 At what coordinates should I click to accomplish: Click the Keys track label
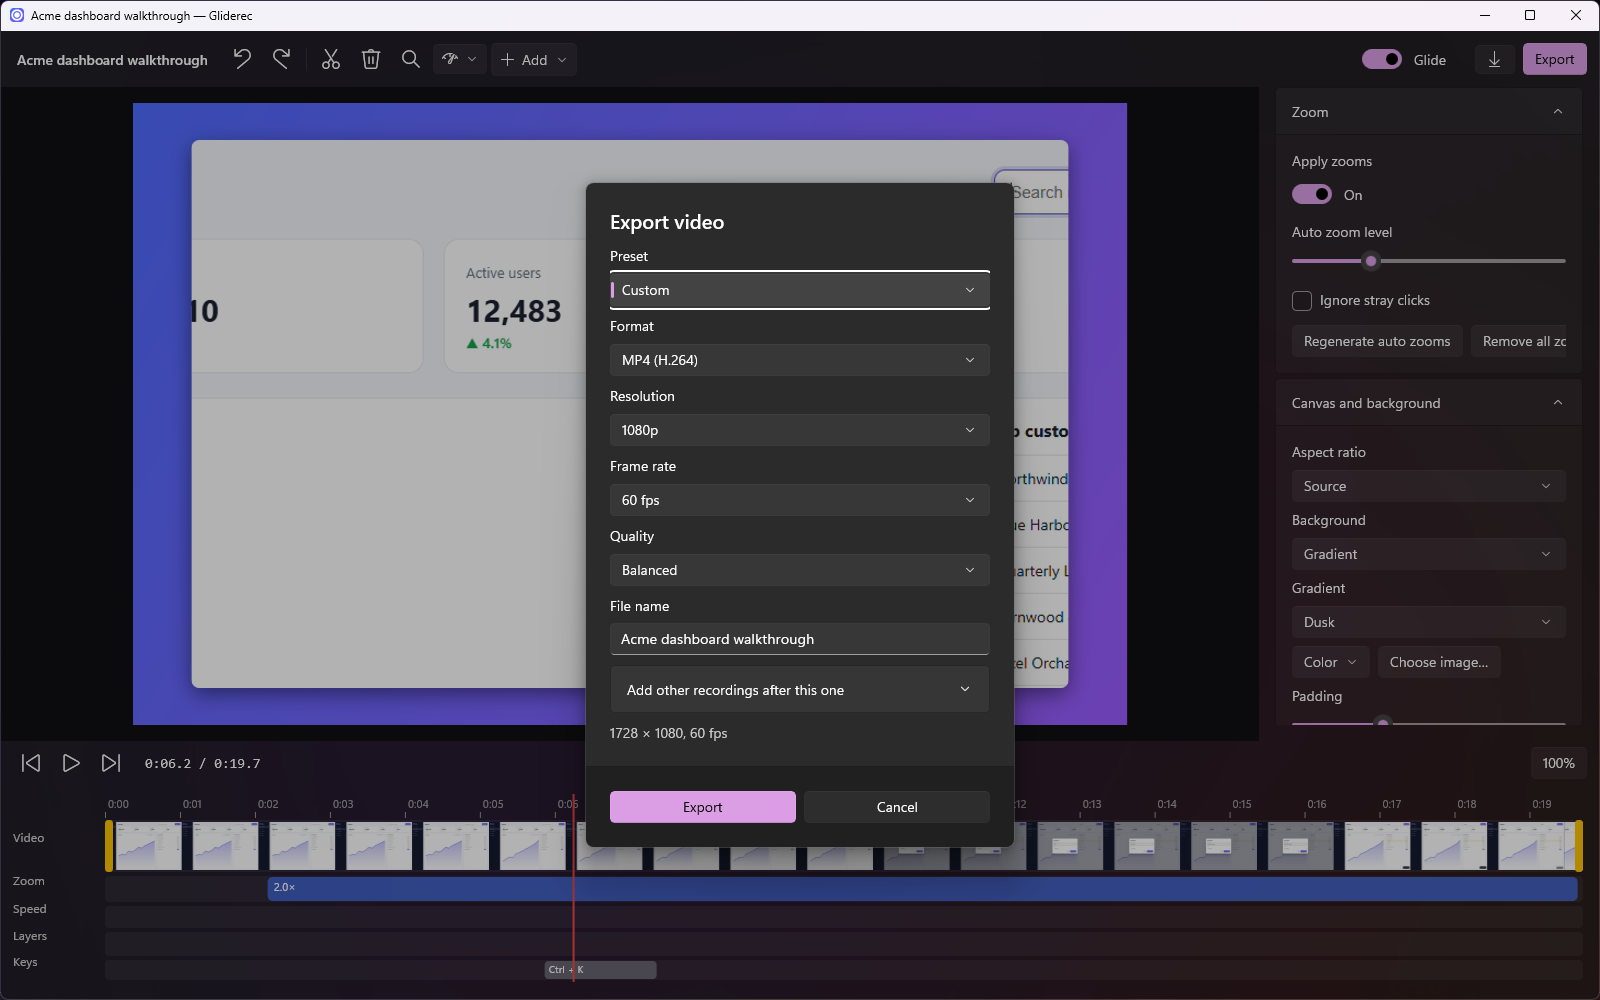pos(25,962)
